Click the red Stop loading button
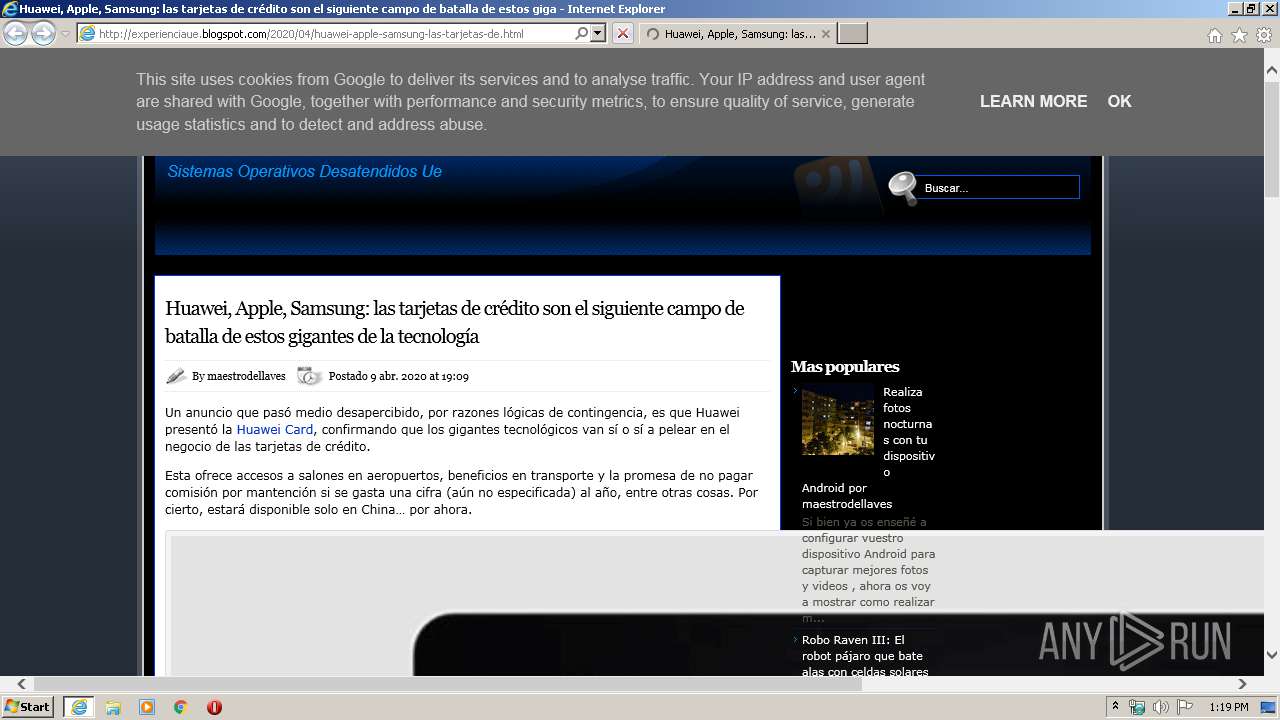The height and width of the screenshot is (720, 1280). click(x=622, y=33)
